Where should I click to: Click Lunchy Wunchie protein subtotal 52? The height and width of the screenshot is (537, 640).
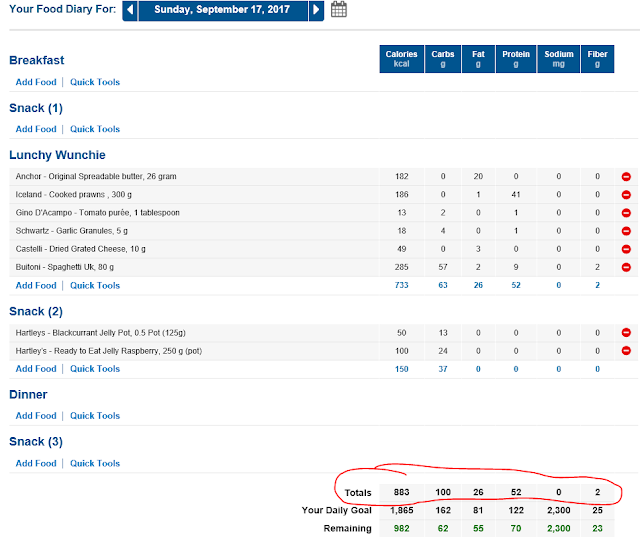click(516, 285)
